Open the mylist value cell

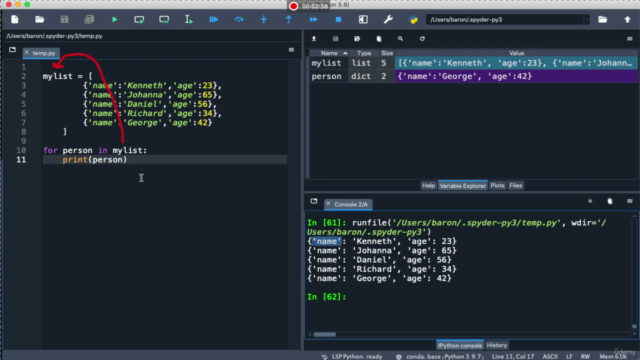(x=516, y=63)
